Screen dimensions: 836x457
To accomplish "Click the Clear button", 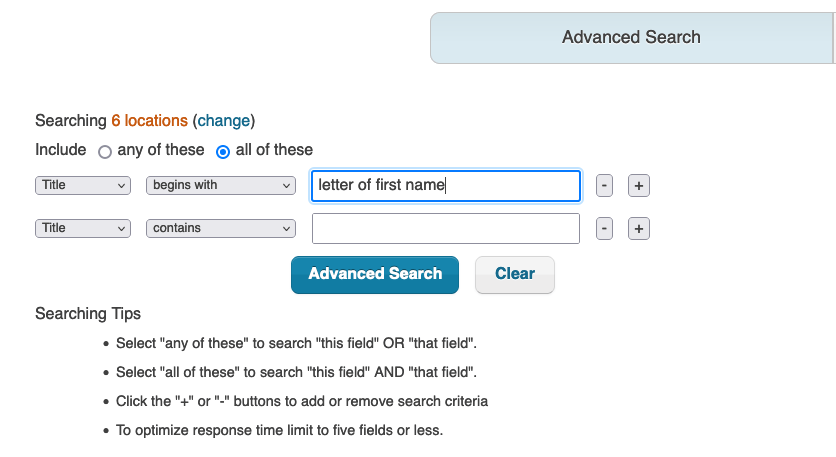I will click(515, 274).
